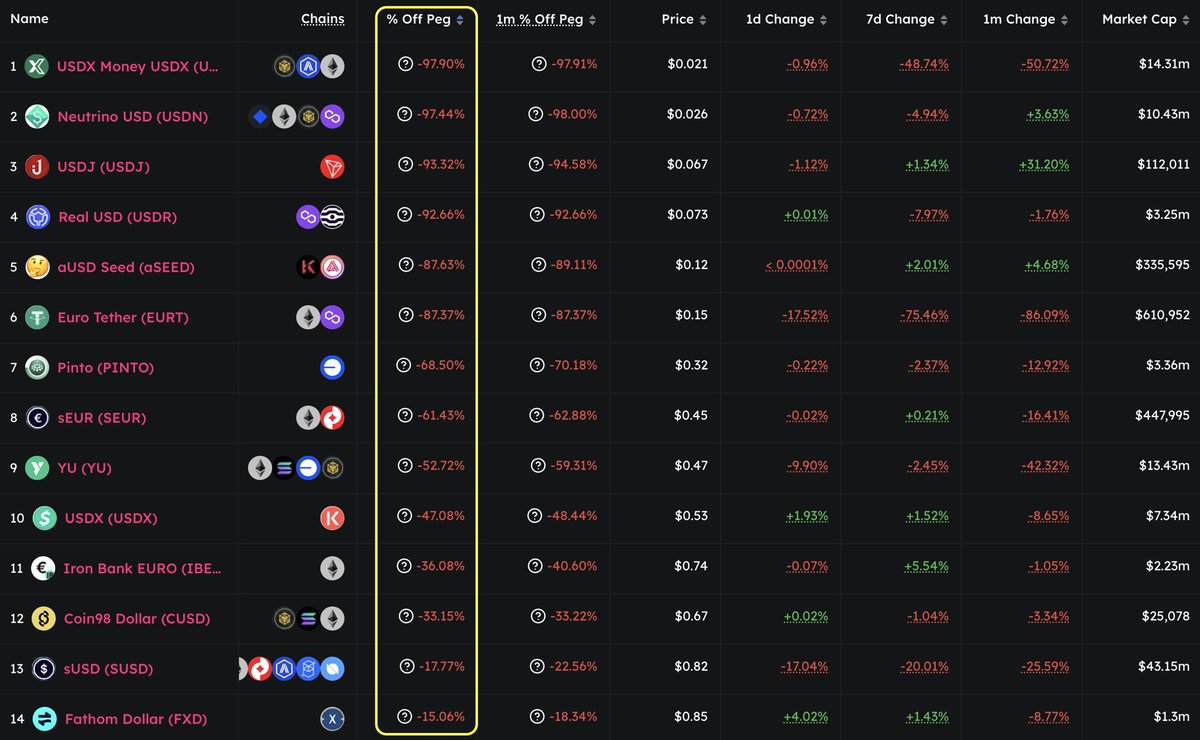Click the YU green coin icon
The height and width of the screenshot is (740, 1200).
click(37, 467)
